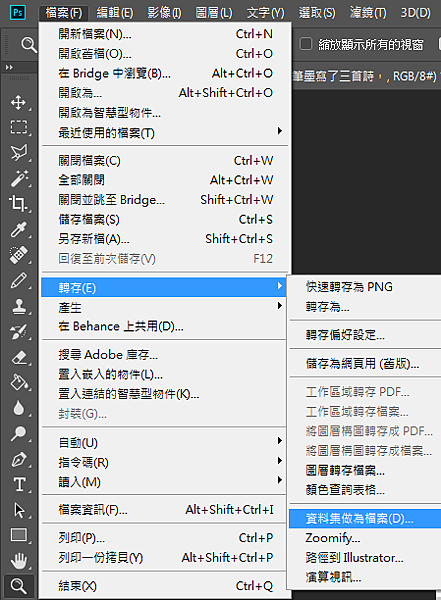Select the Clone Stamp tool
This screenshot has width=441, height=600.
[18, 306]
